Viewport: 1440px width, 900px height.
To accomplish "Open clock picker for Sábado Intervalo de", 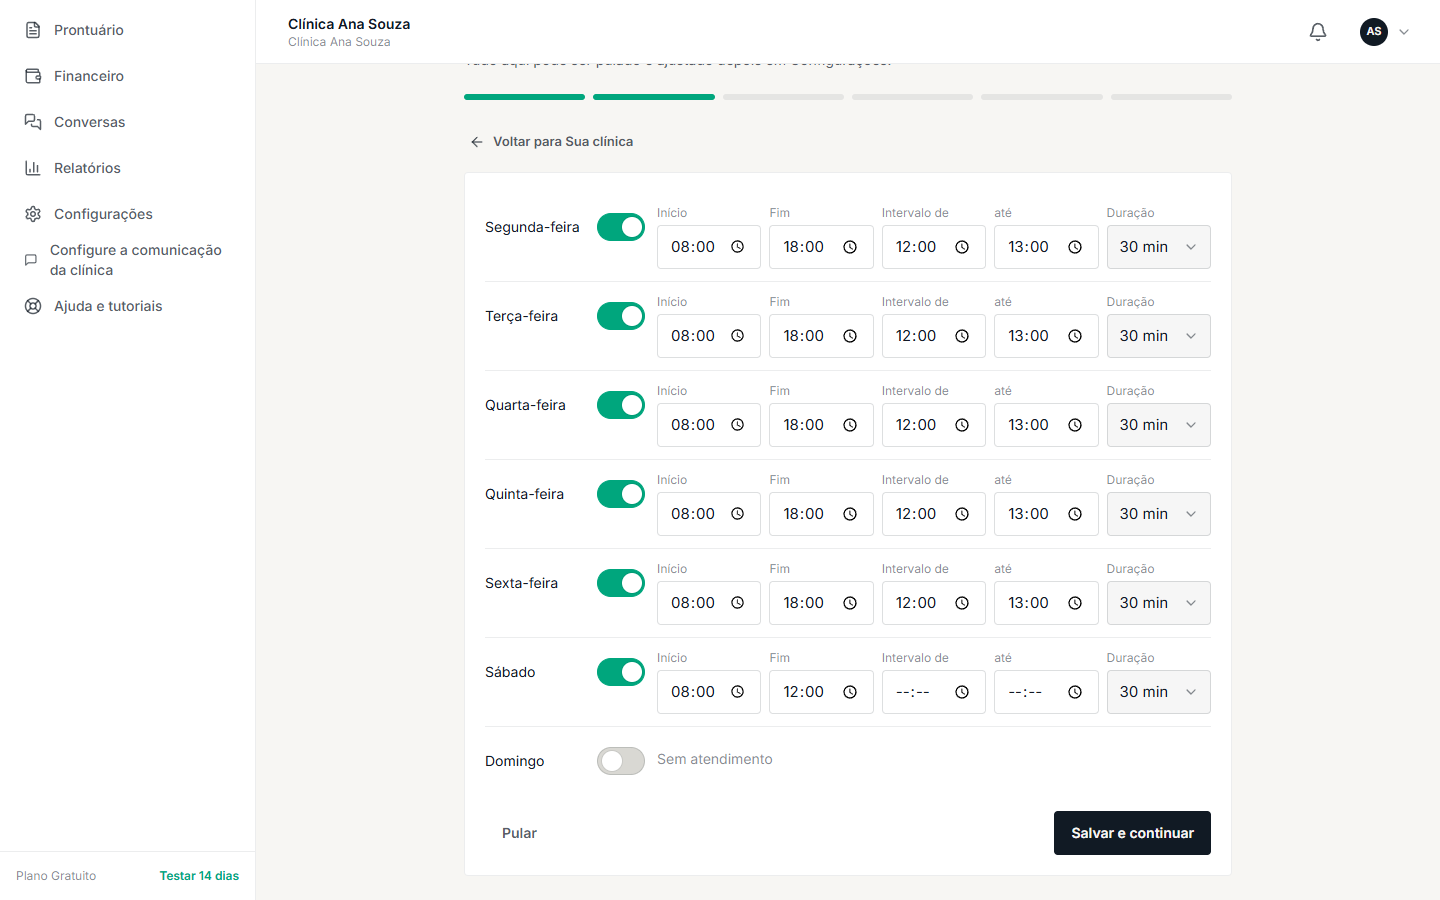I will pos(962,692).
